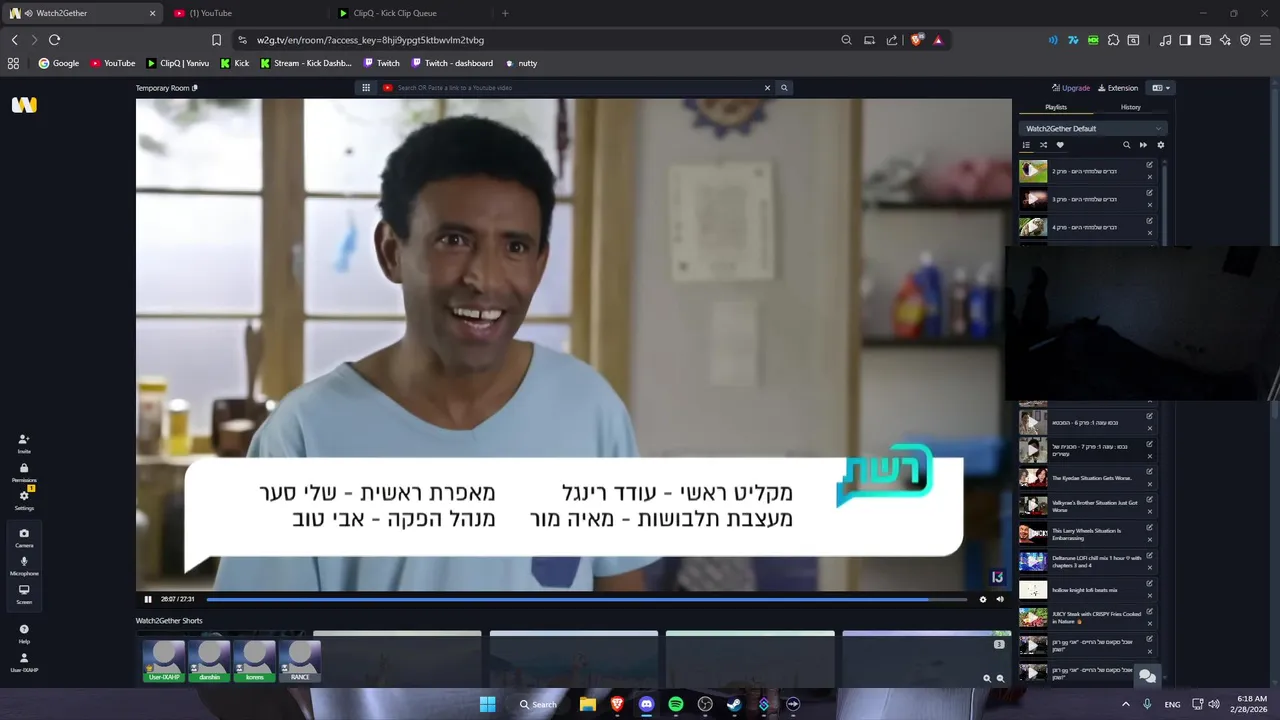The height and width of the screenshot is (720, 1280).
Task: Click the browser address bar URL
Action: (x=370, y=40)
